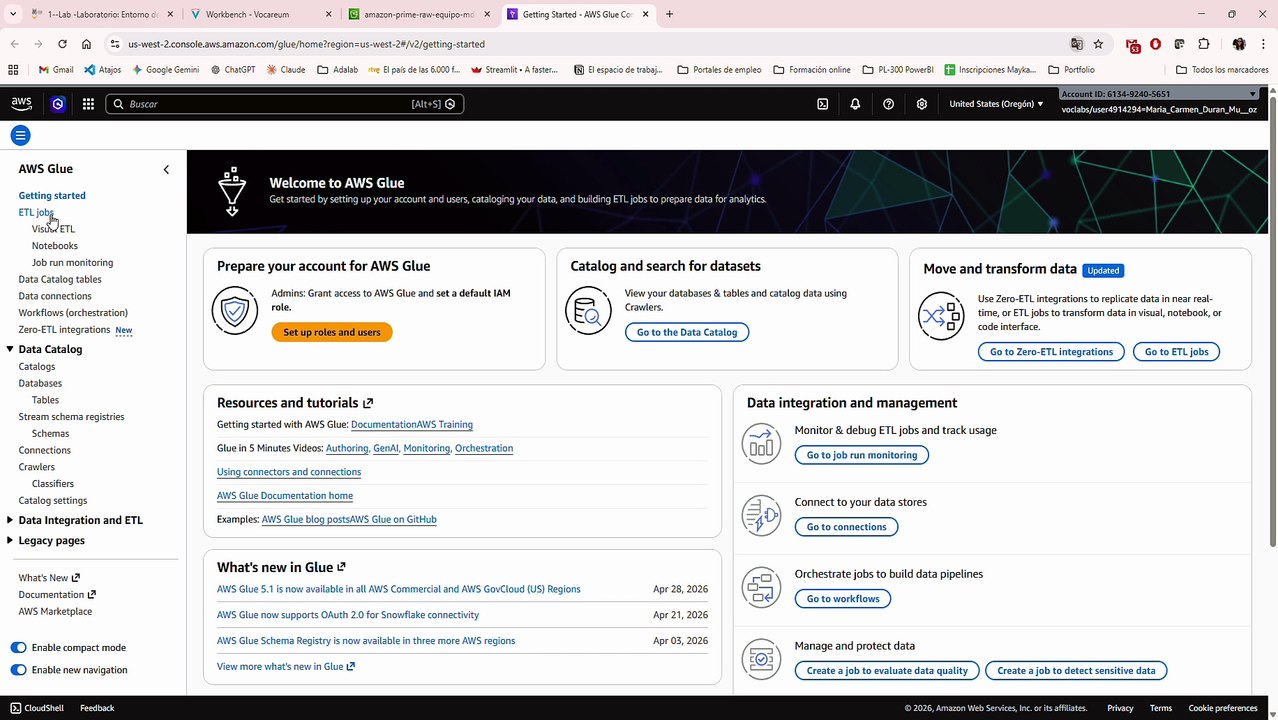Screen dimensions: 1278x720
Task: Open the account dropdown showing Account ID
Action: (1158, 94)
